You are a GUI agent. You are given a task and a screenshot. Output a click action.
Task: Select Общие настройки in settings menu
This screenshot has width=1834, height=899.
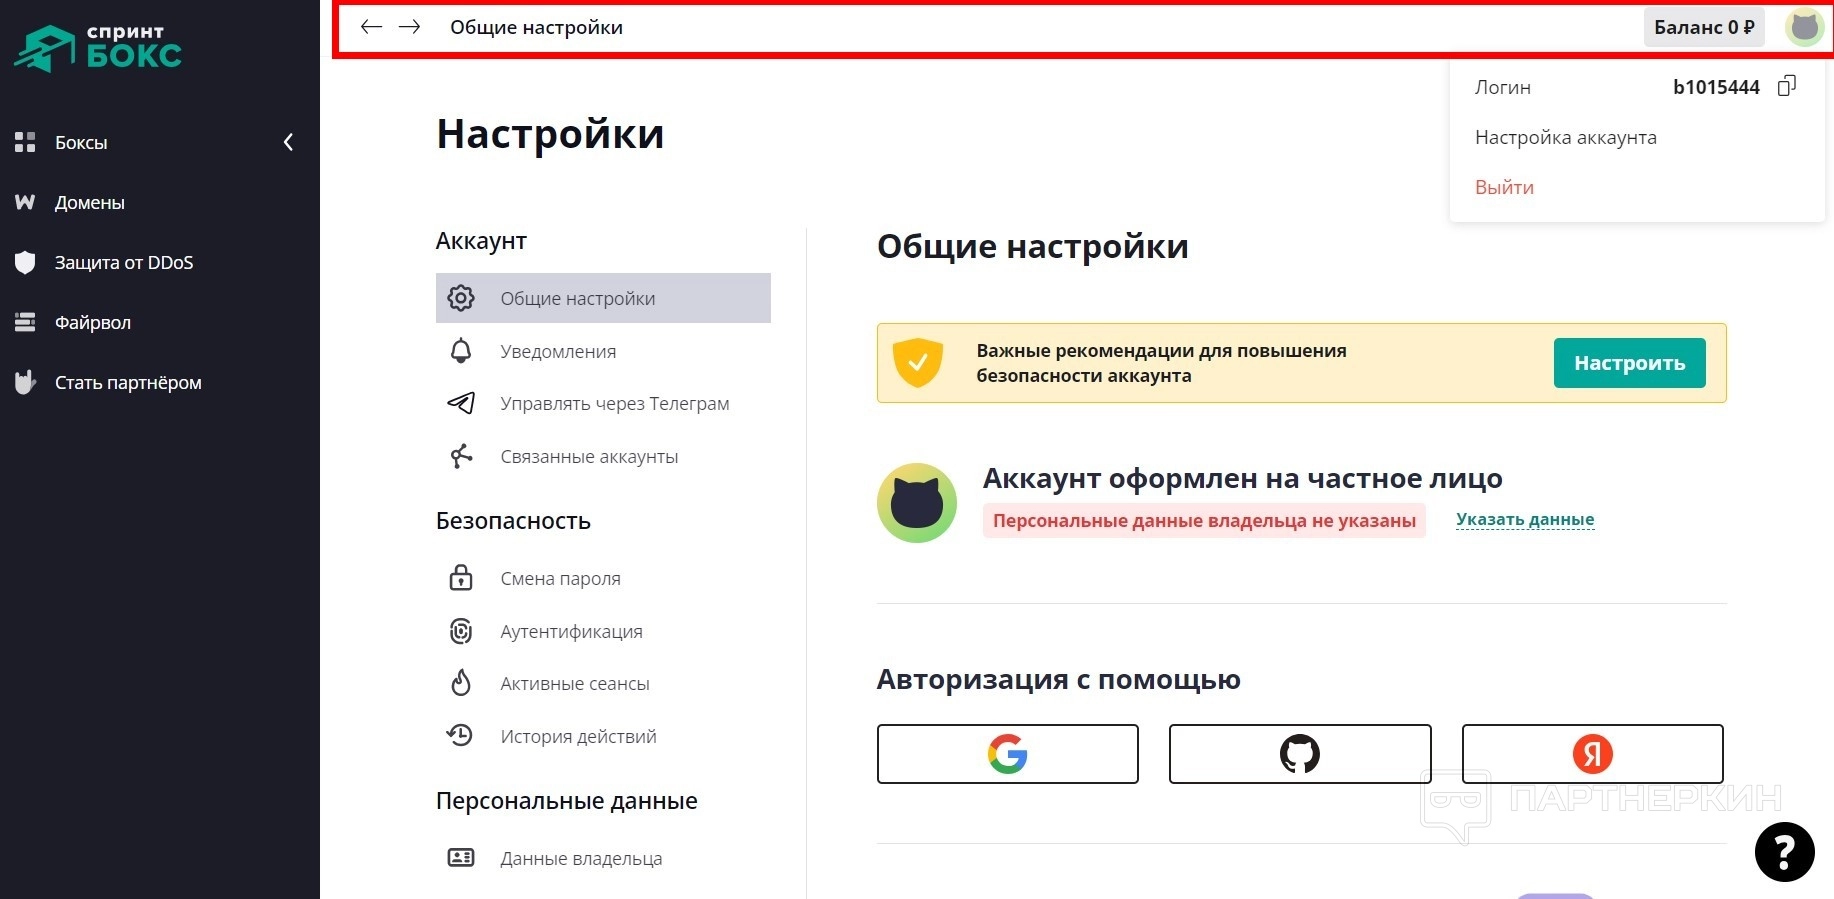(x=603, y=298)
